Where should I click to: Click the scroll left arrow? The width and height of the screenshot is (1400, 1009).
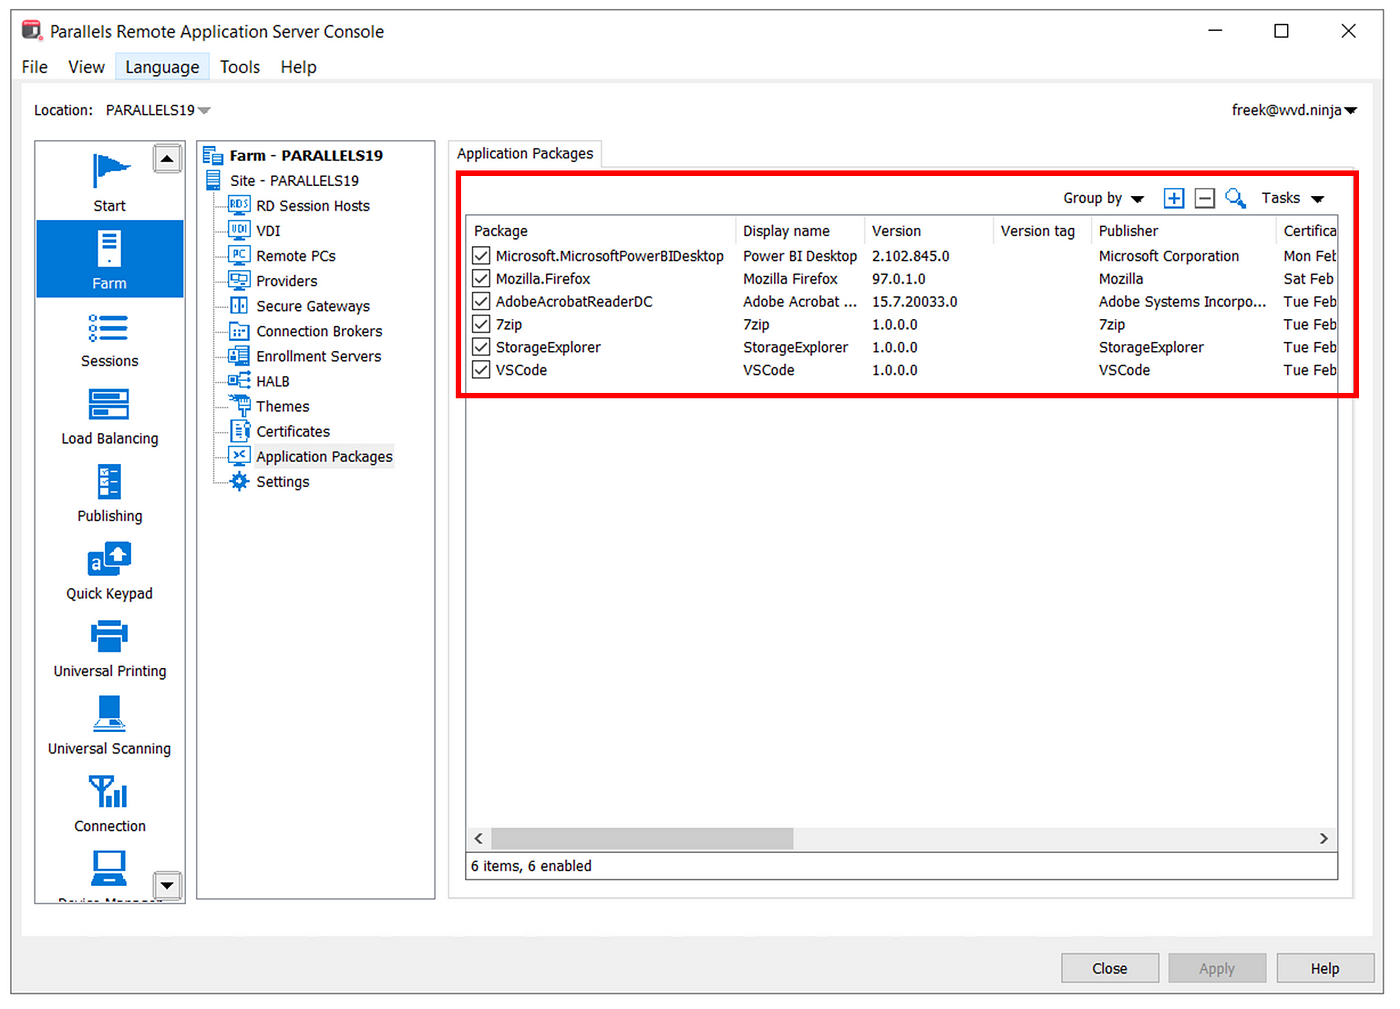pyautogui.click(x=479, y=838)
